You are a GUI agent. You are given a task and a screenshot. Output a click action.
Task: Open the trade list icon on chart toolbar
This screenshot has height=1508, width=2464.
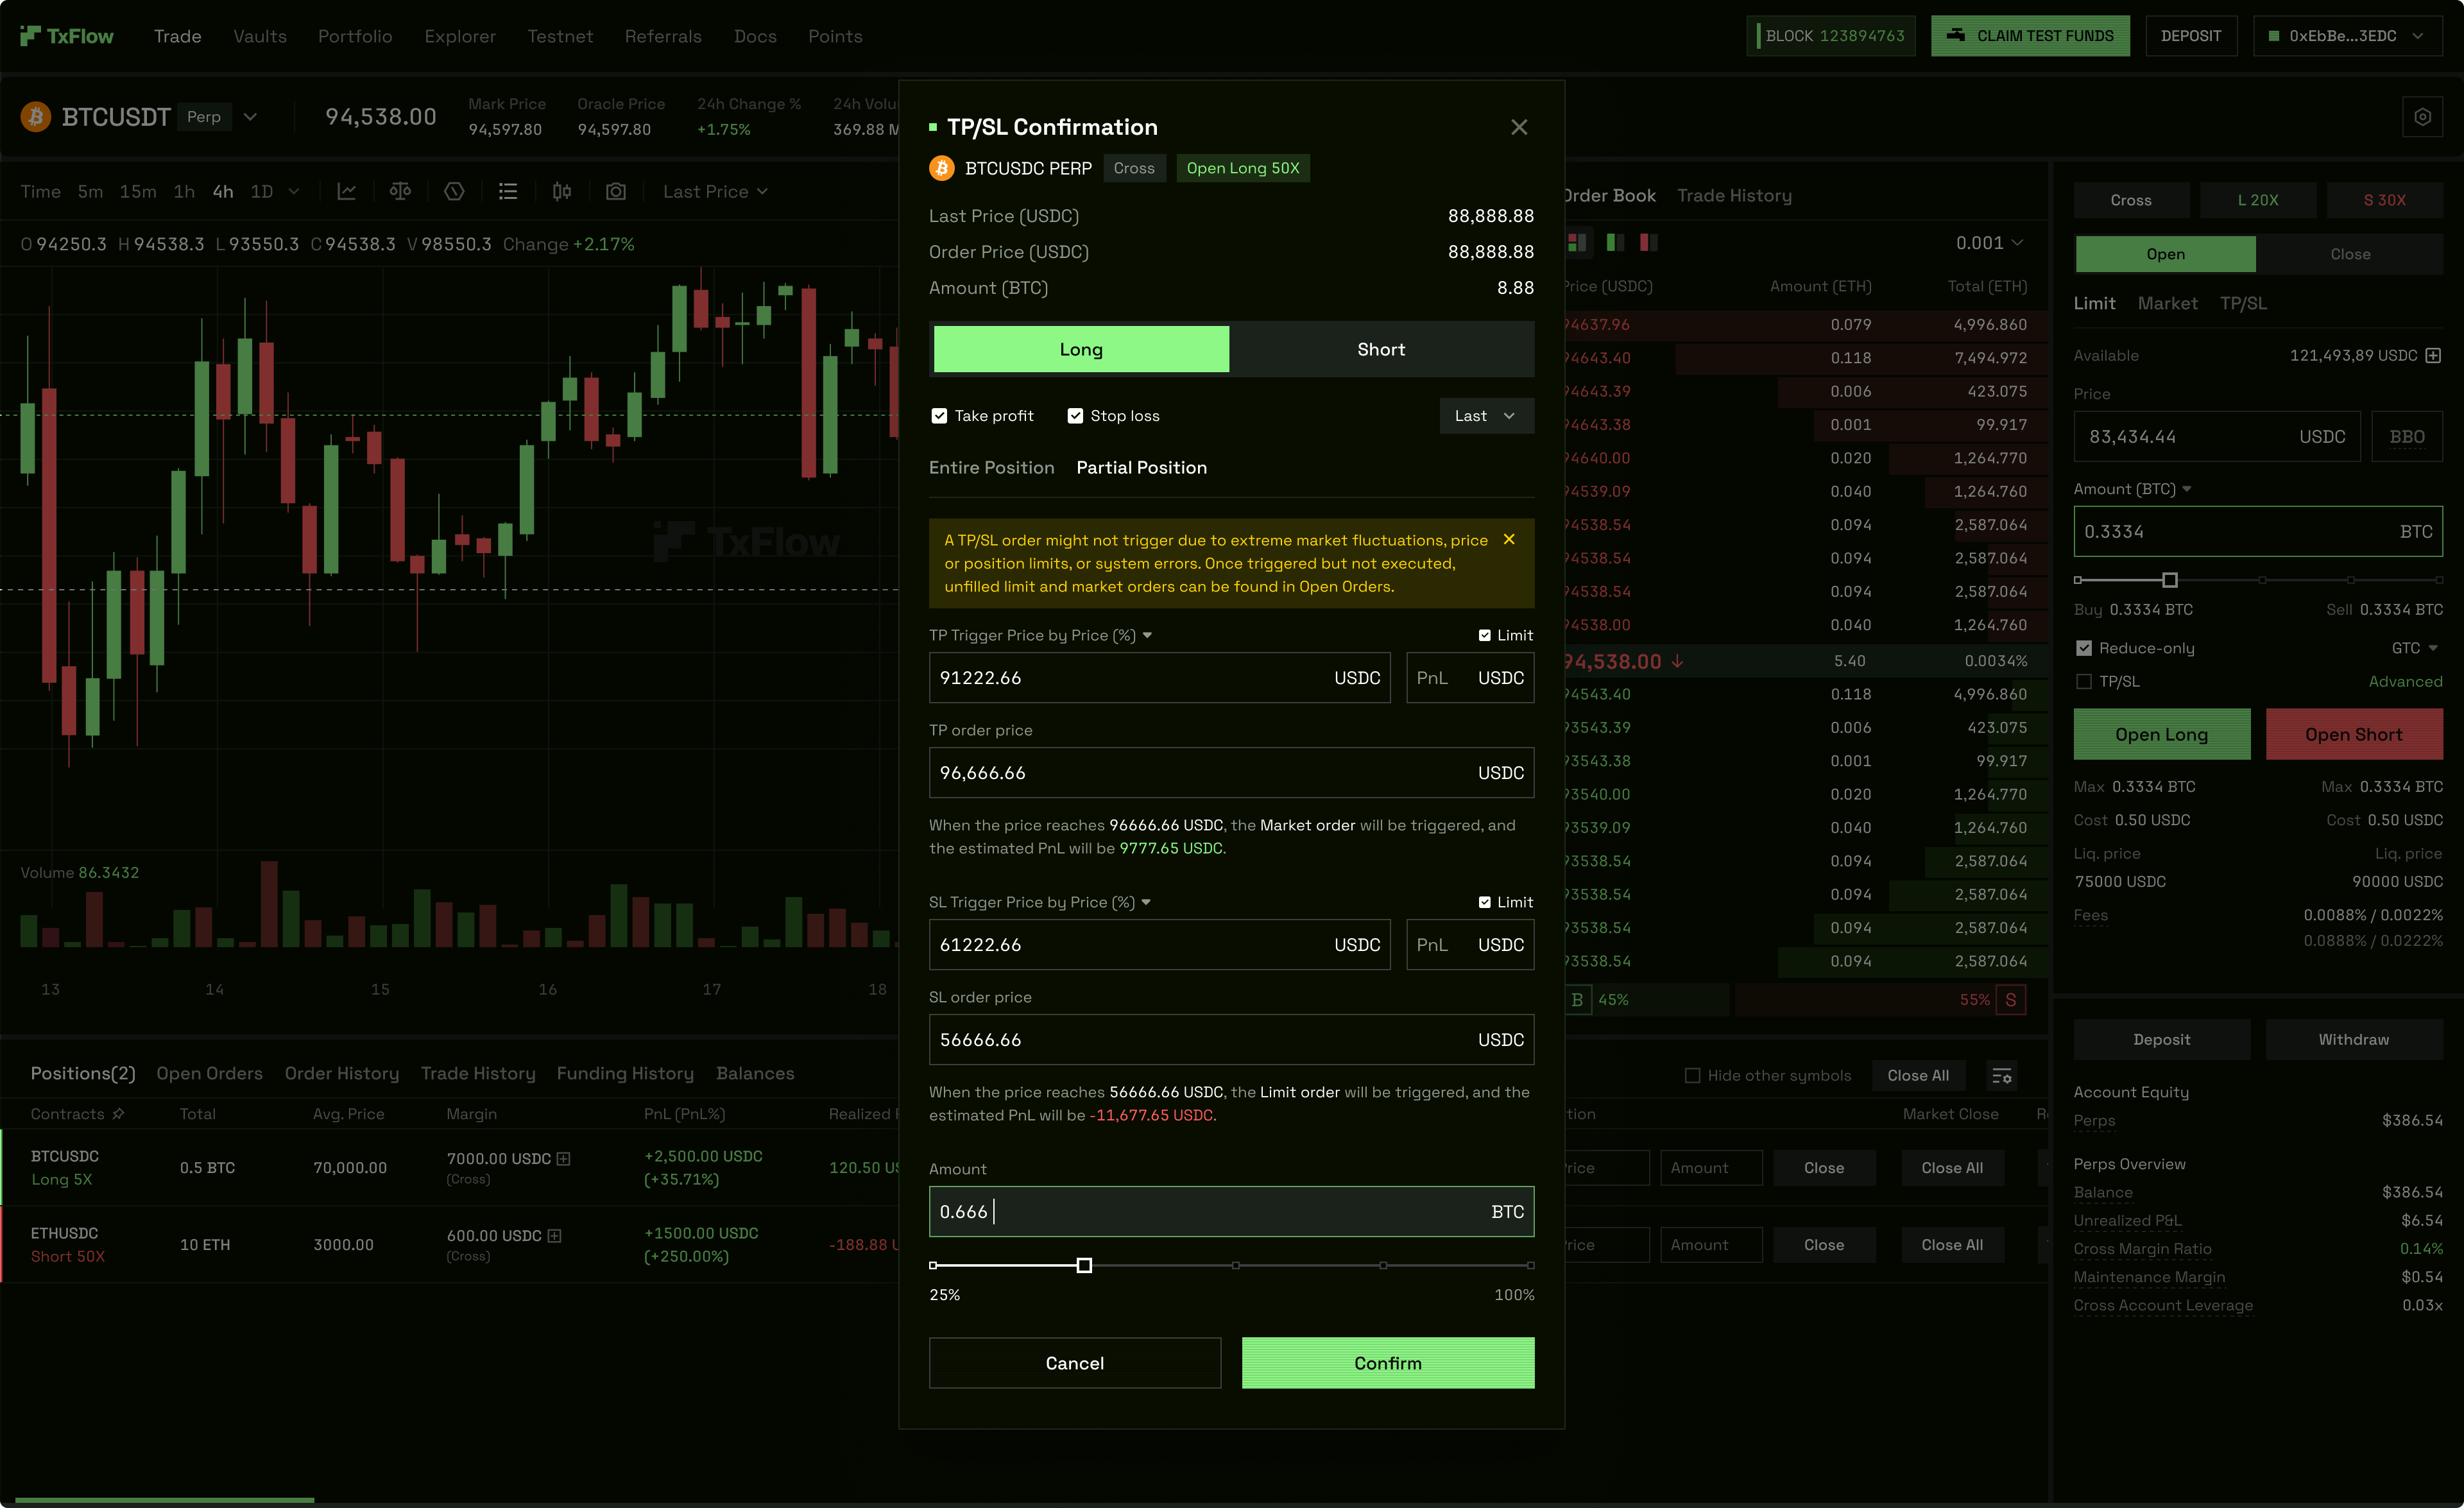(508, 191)
